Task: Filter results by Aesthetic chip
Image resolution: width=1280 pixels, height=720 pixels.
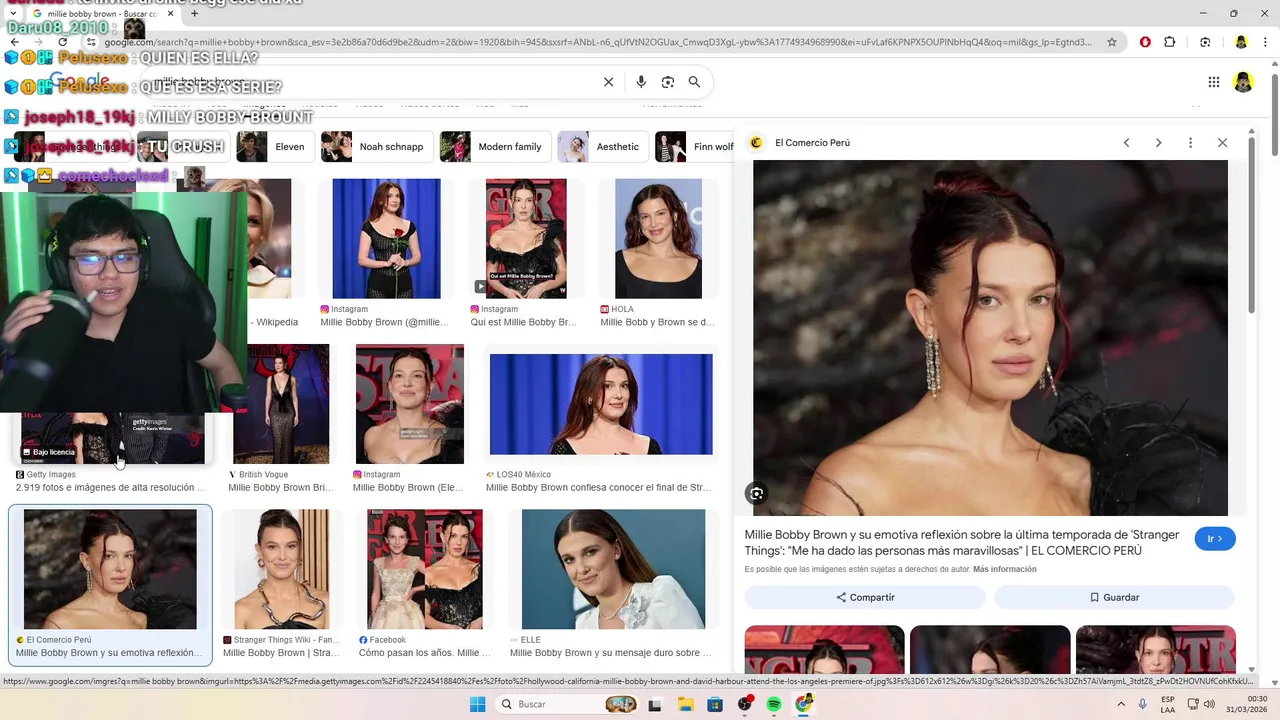Action: coord(602,147)
